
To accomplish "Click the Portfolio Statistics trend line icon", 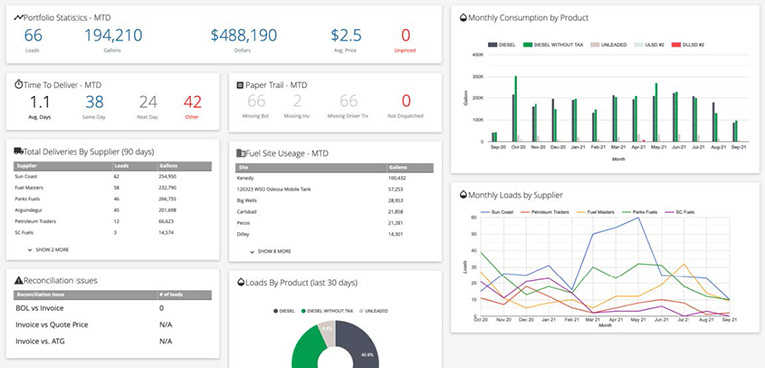I will tap(19, 18).
